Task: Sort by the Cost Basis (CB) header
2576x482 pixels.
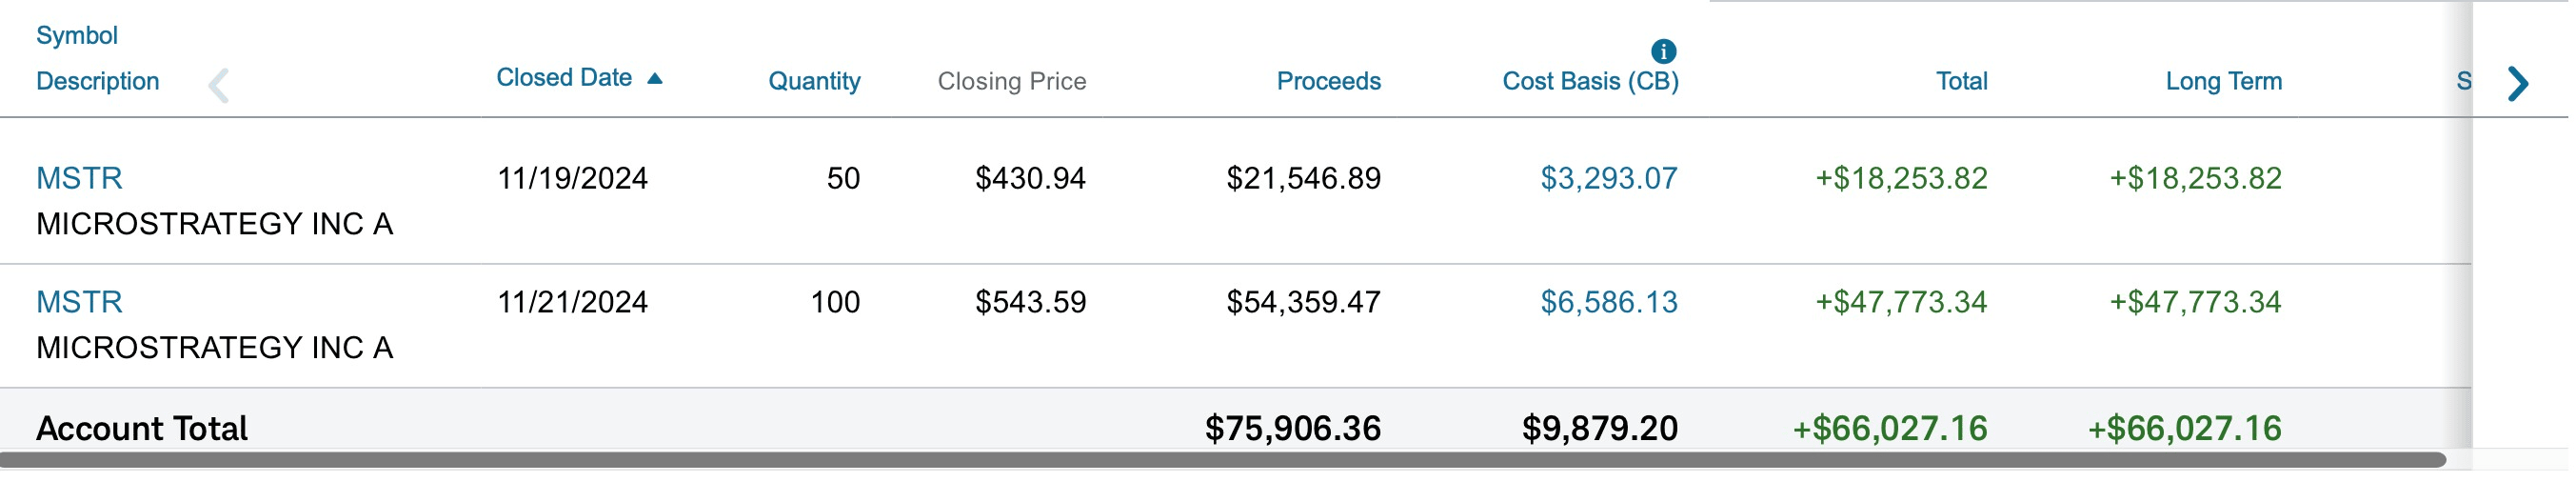Action: tap(1590, 81)
